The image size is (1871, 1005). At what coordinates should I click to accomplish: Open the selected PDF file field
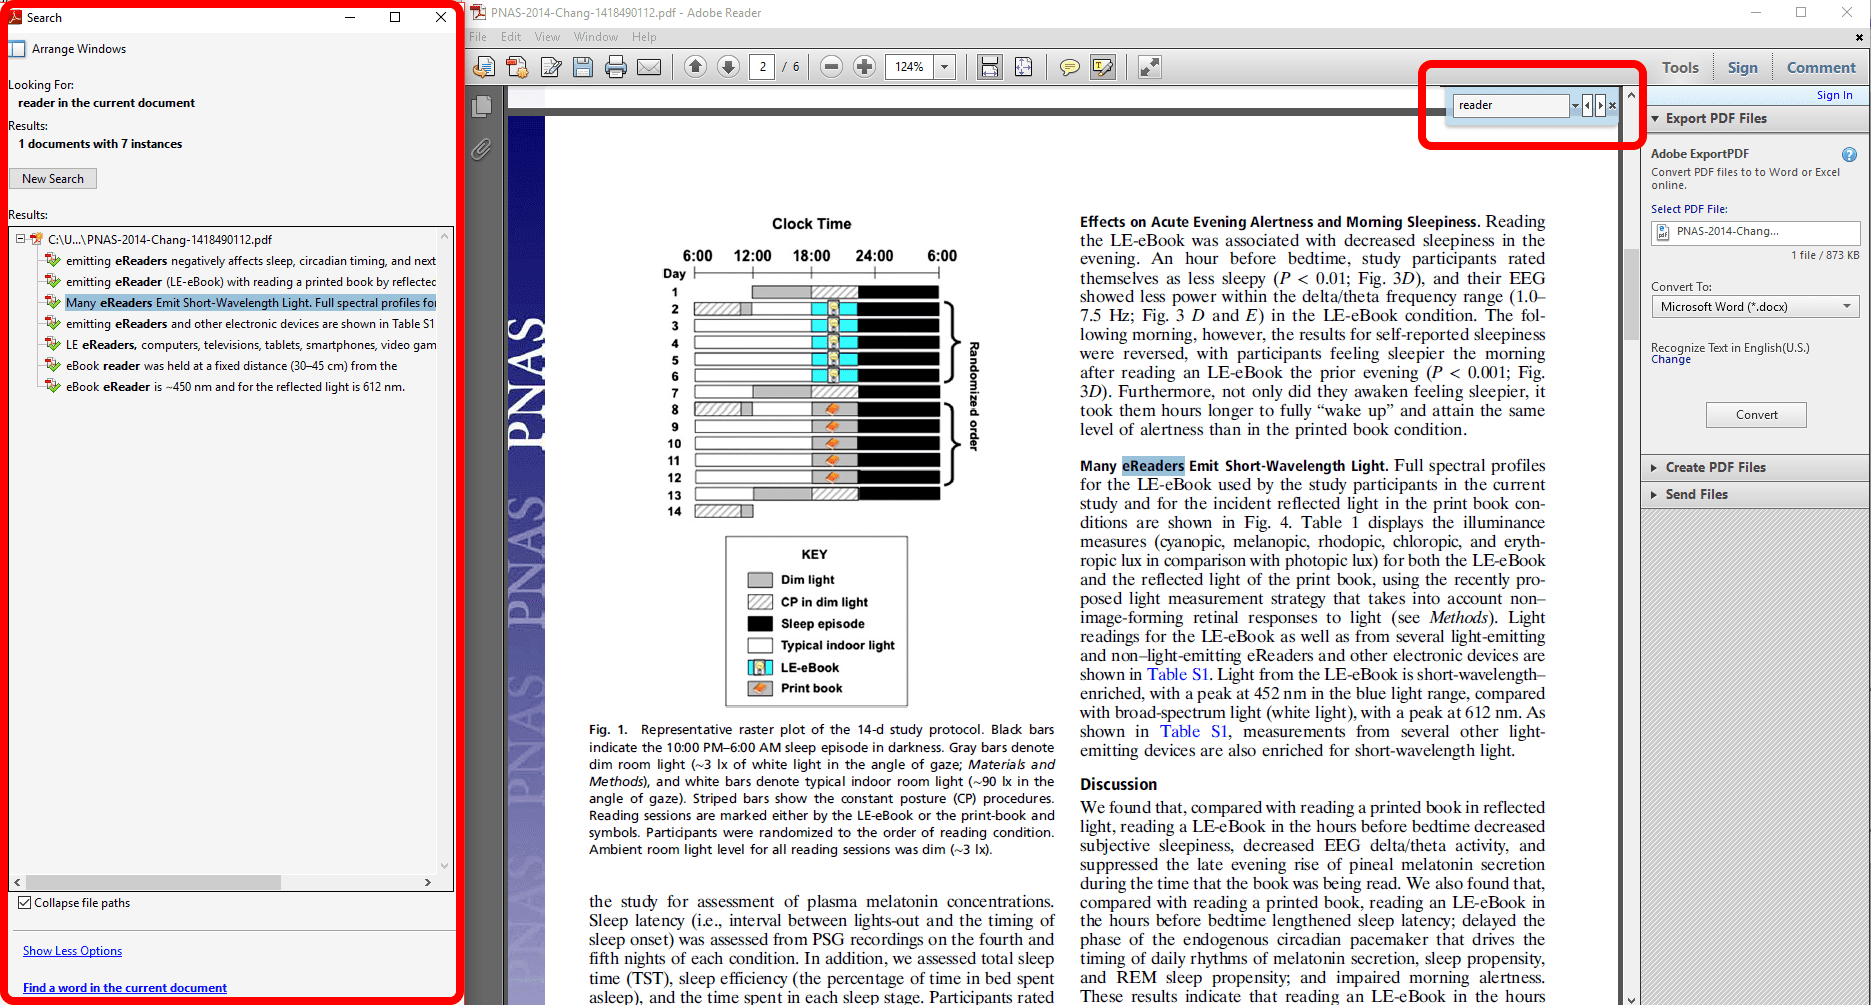[1755, 232]
